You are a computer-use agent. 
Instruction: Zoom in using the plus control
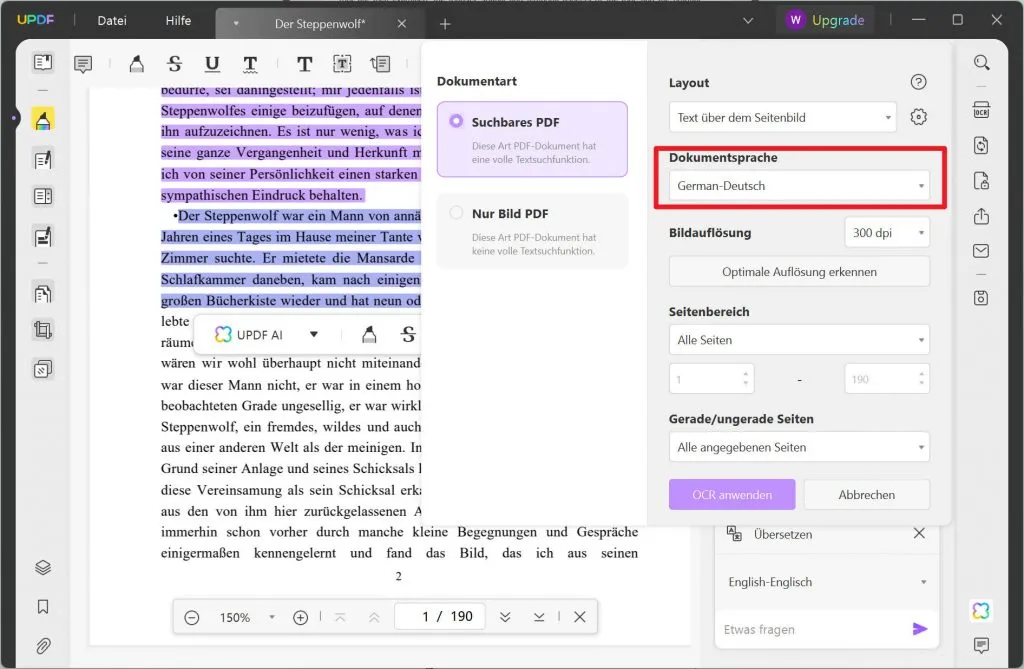pos(300,617)
